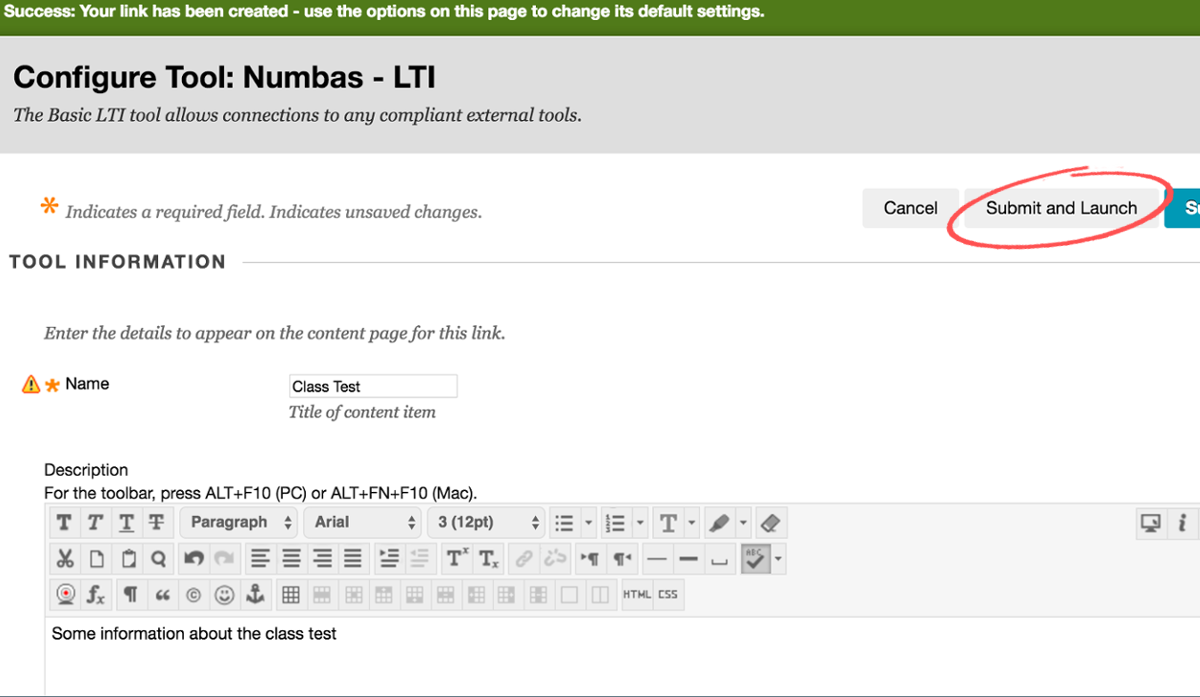The image size is (1200, 697).
Task: Expand the text highlight color picker arrow
Action: [x=743, y=523]
